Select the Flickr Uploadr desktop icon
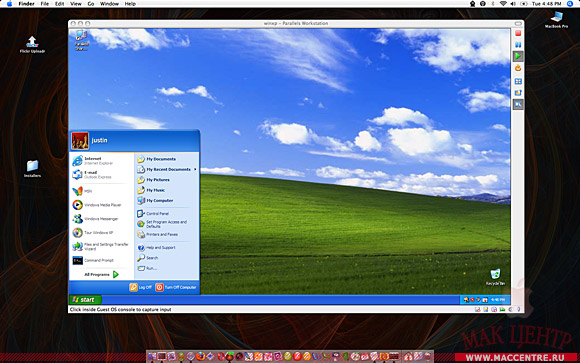Viewport: 580px width, 363px height. tap(32, 44)
